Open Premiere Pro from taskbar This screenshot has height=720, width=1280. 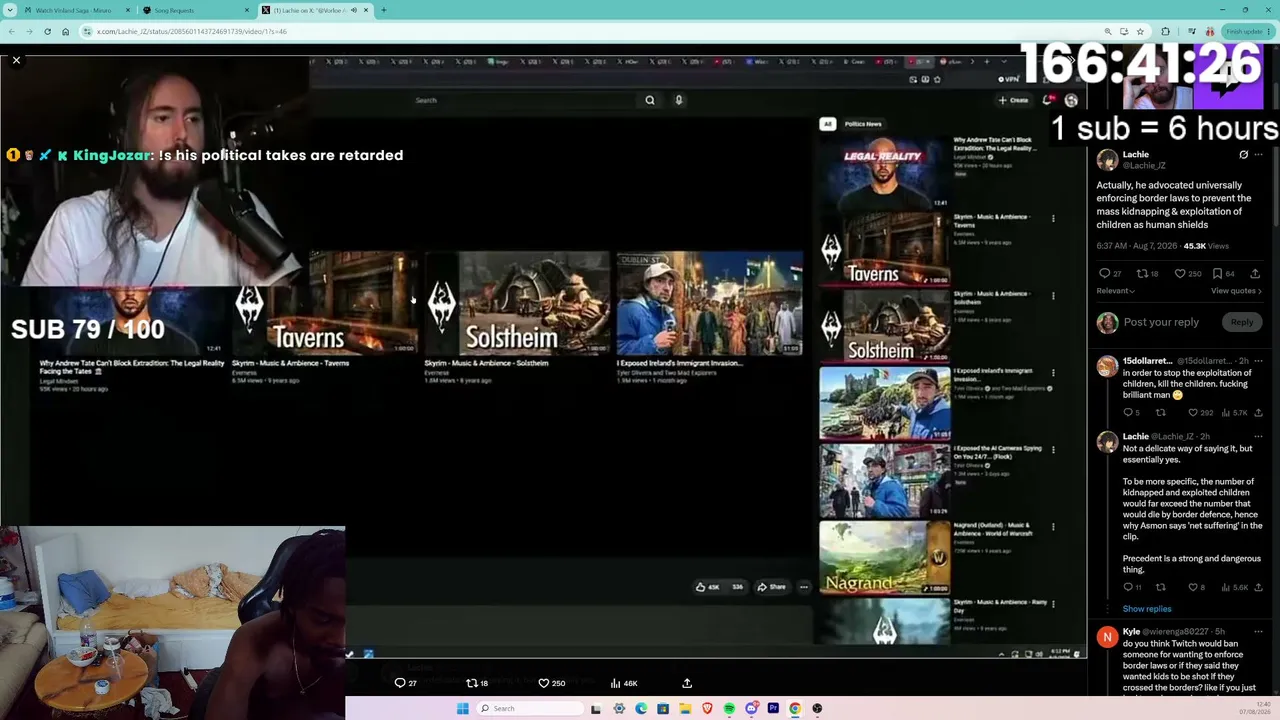tap(773, 708)
